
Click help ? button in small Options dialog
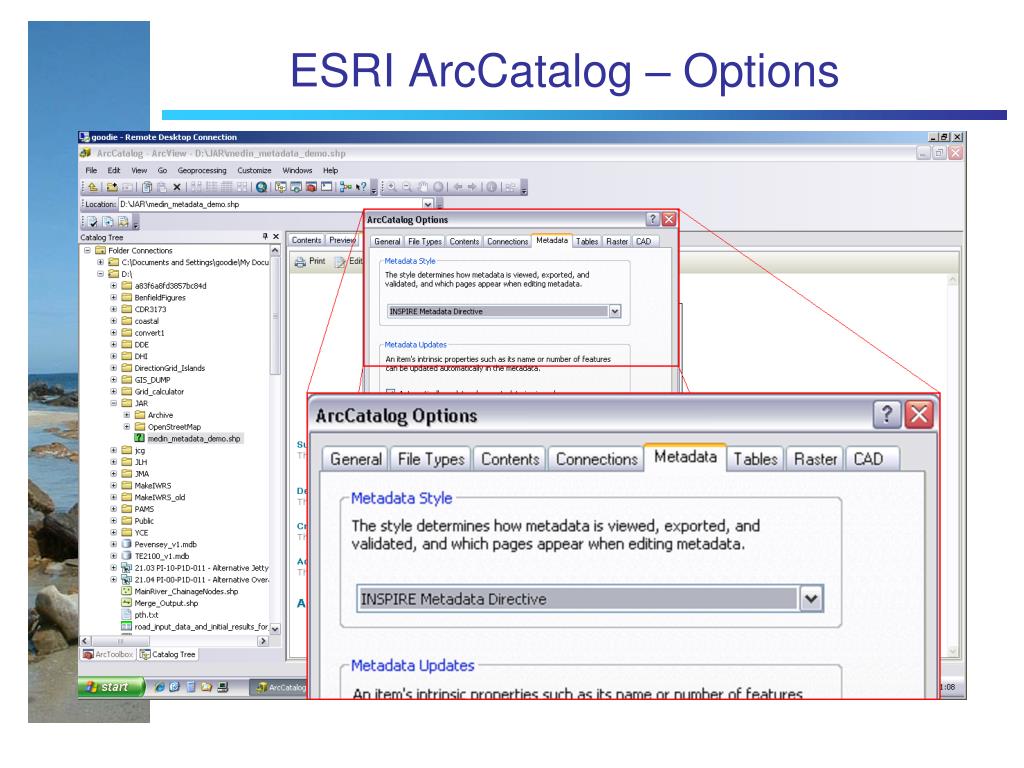[x=652, y=219]
